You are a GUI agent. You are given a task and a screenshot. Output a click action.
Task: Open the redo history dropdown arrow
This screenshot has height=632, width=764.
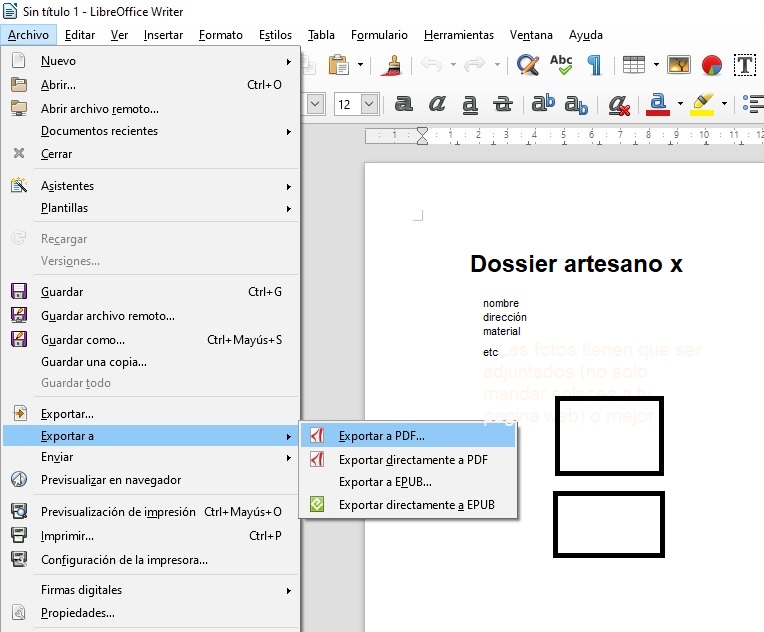(497, 64)
